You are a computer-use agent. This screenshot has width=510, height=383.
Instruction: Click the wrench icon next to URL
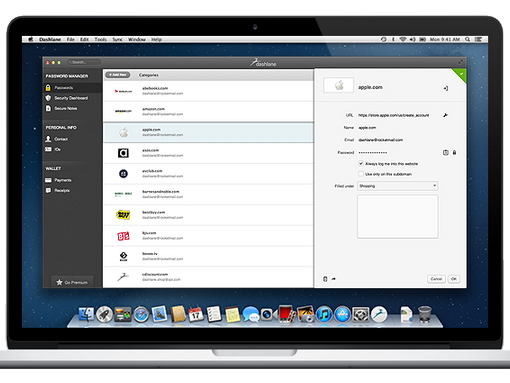[445, 115]
